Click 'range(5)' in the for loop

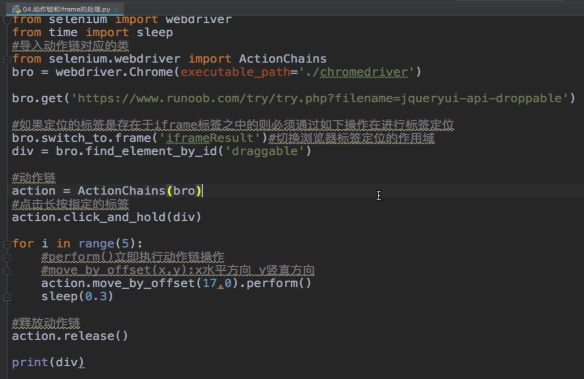[x=107, y=244]
